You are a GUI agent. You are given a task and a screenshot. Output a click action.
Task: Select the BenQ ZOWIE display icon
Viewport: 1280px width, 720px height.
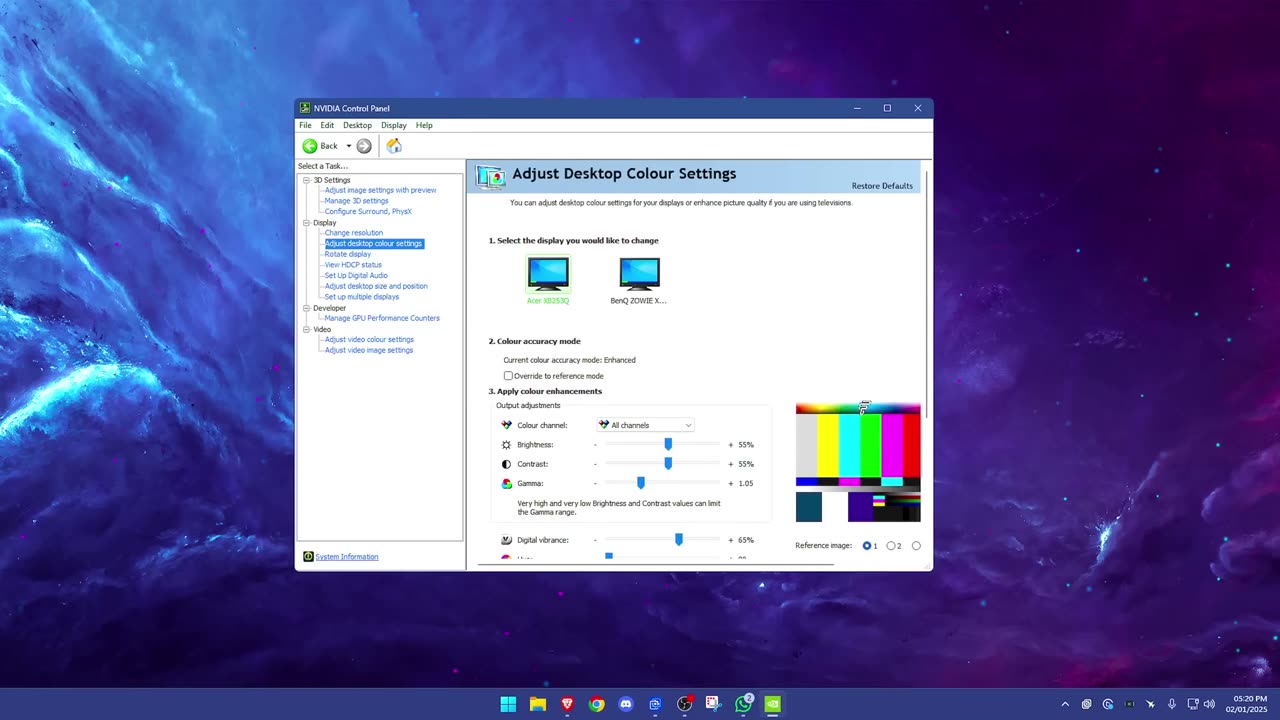click(x=639, y=274)
